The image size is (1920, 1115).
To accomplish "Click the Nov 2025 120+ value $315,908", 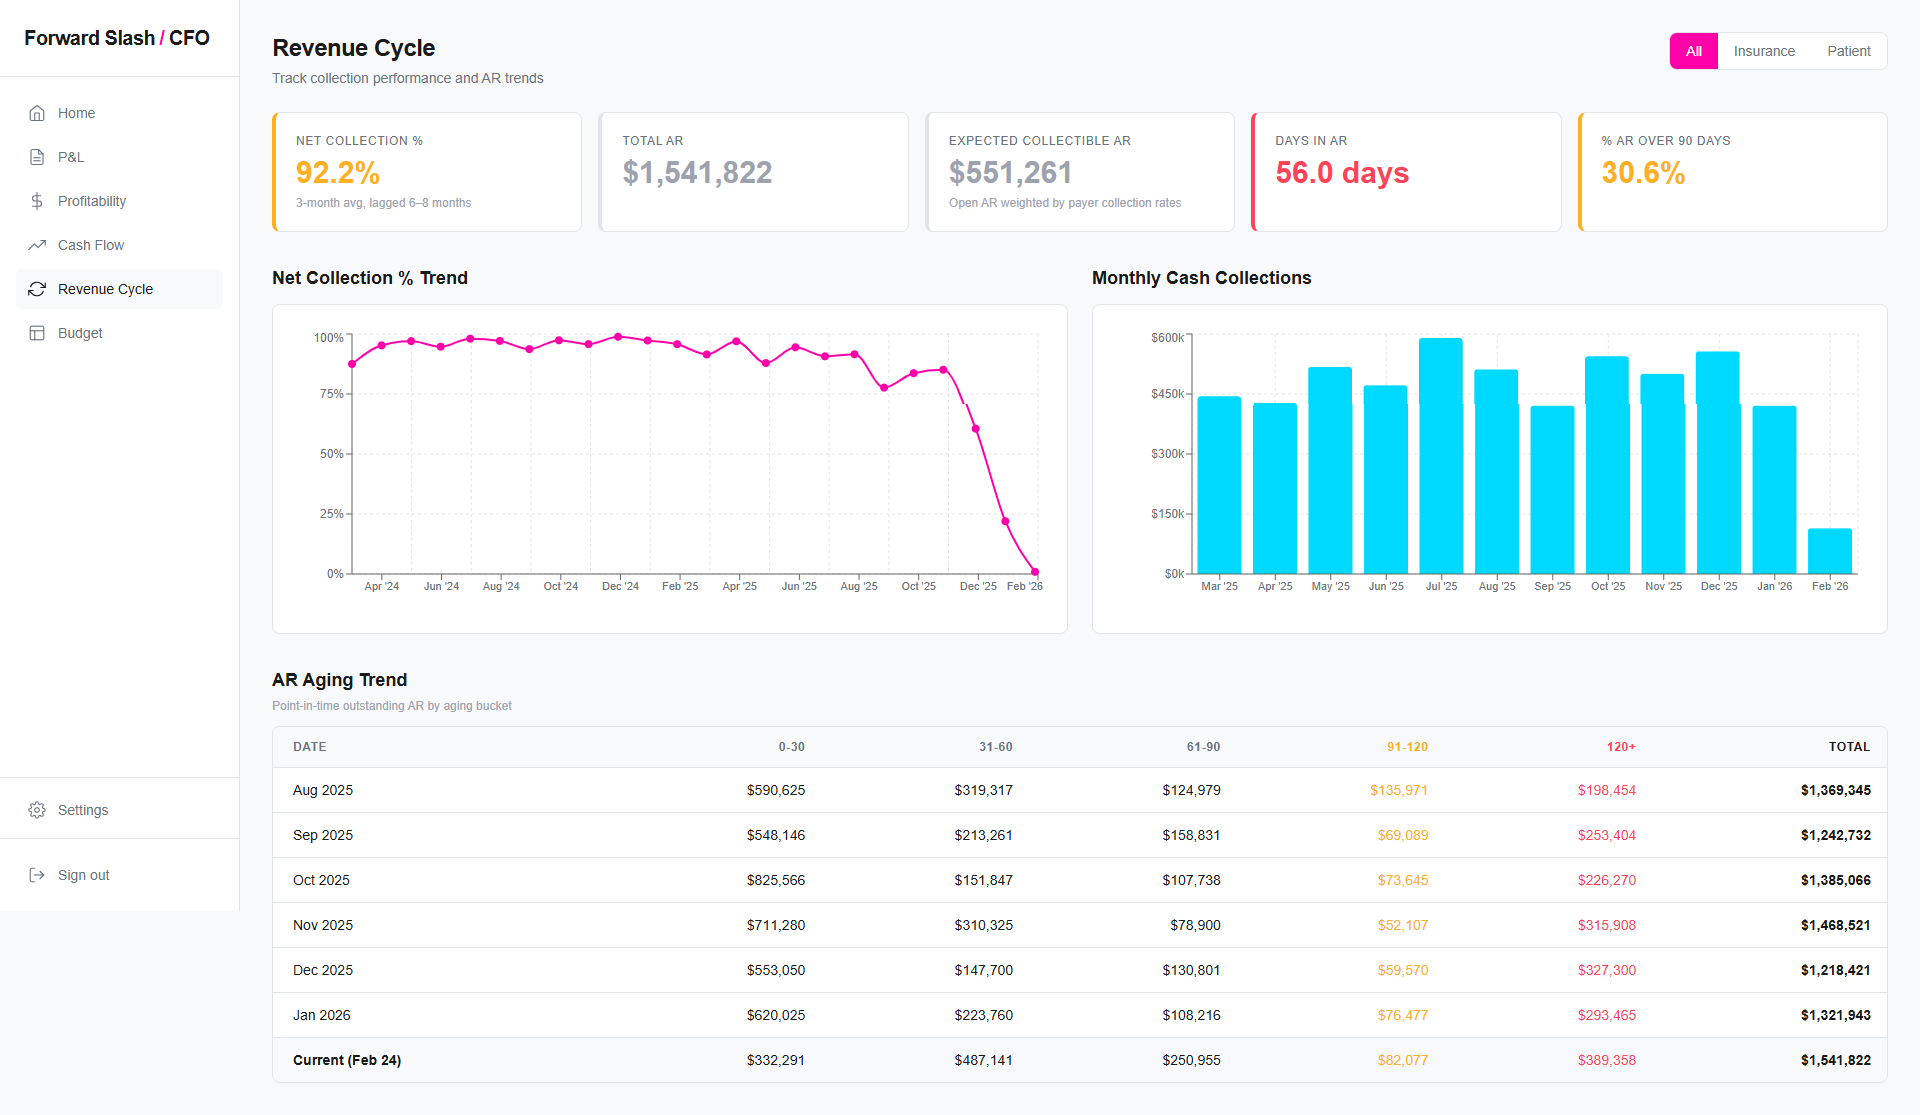I will (1607, 925).
